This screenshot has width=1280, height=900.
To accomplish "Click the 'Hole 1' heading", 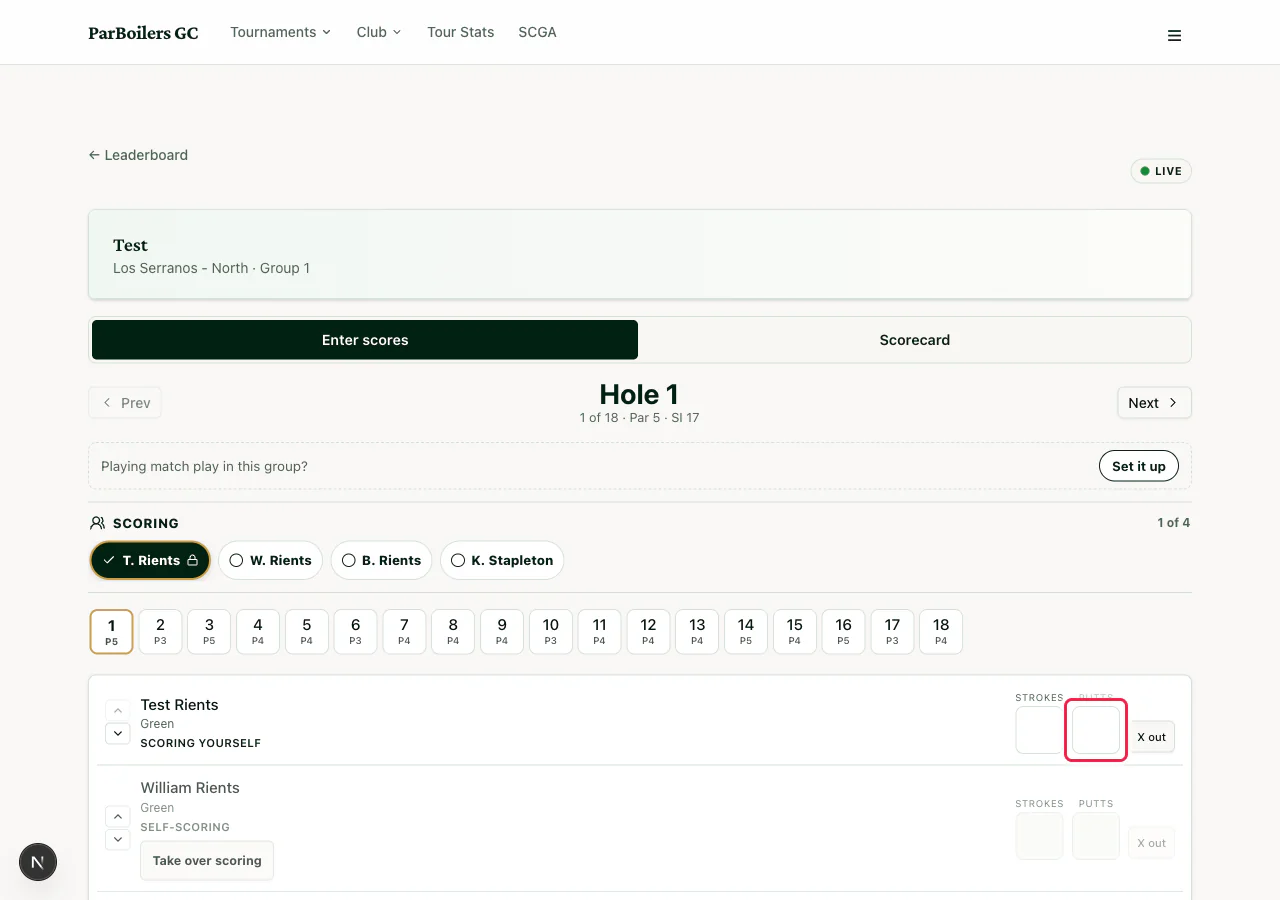I will [639, 394].
